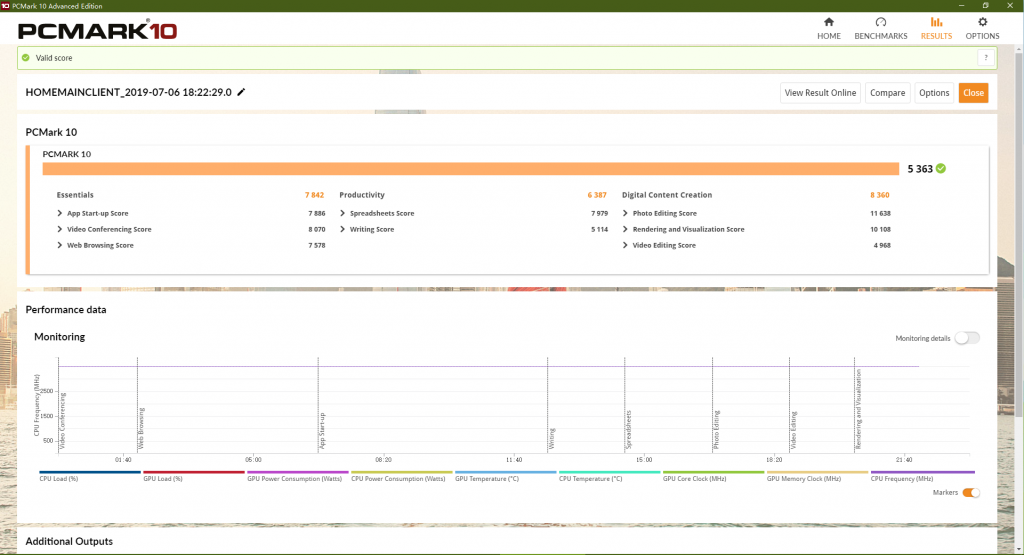Click the GPU Load red legend swatch
Viewport: 1024px width, 555px height.
(x=194, y=473)
